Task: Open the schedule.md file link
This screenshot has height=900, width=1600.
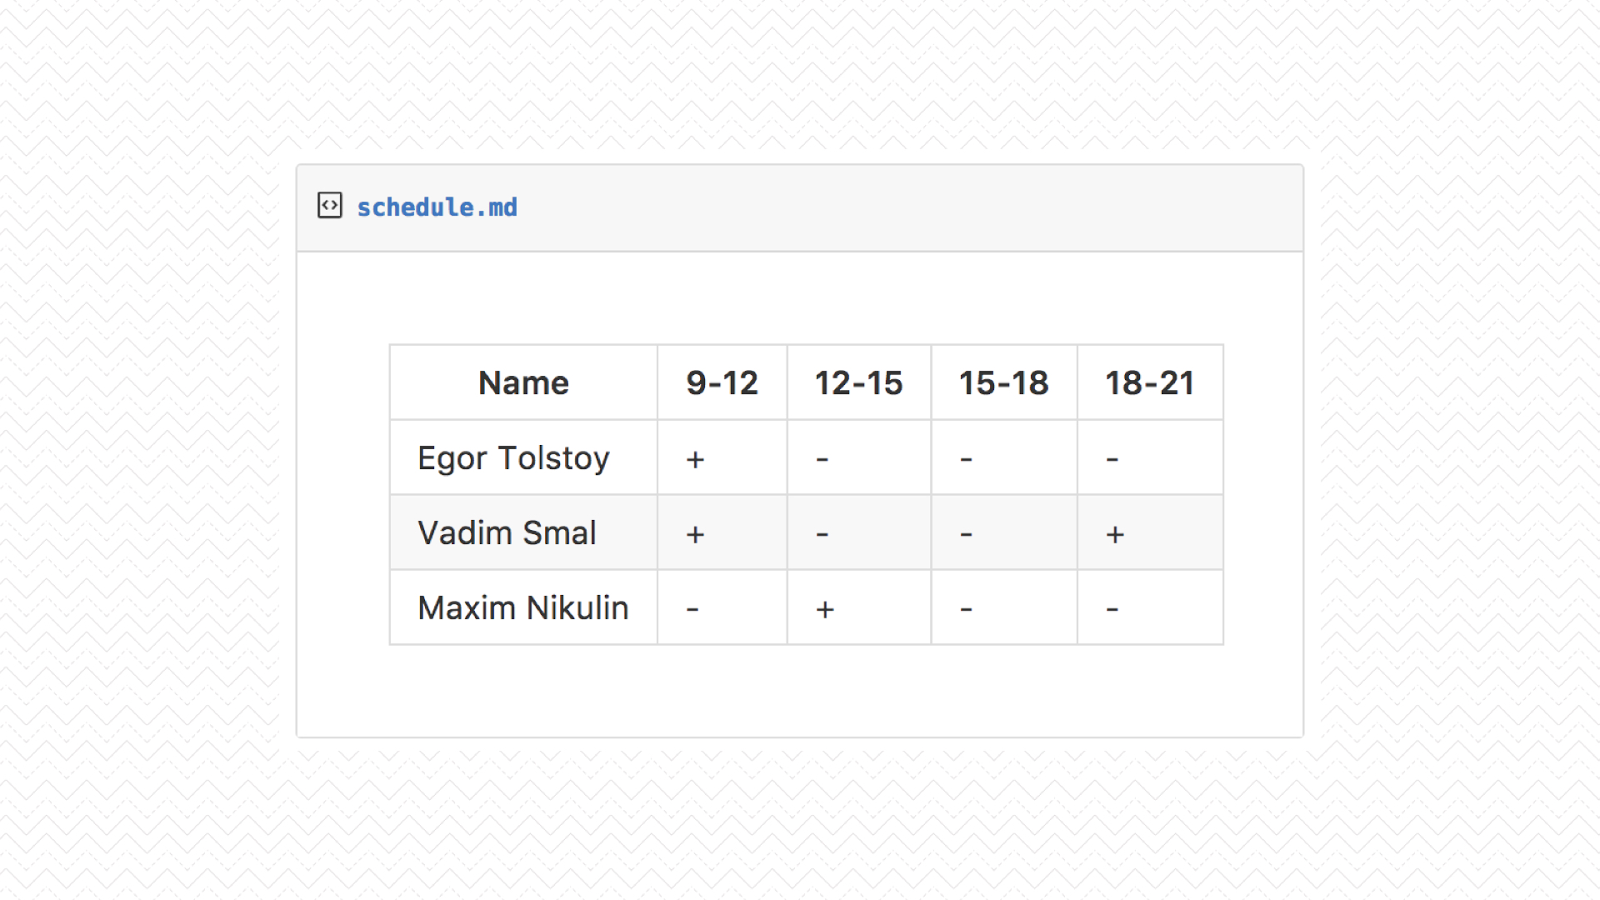Action: pos(437,207)
